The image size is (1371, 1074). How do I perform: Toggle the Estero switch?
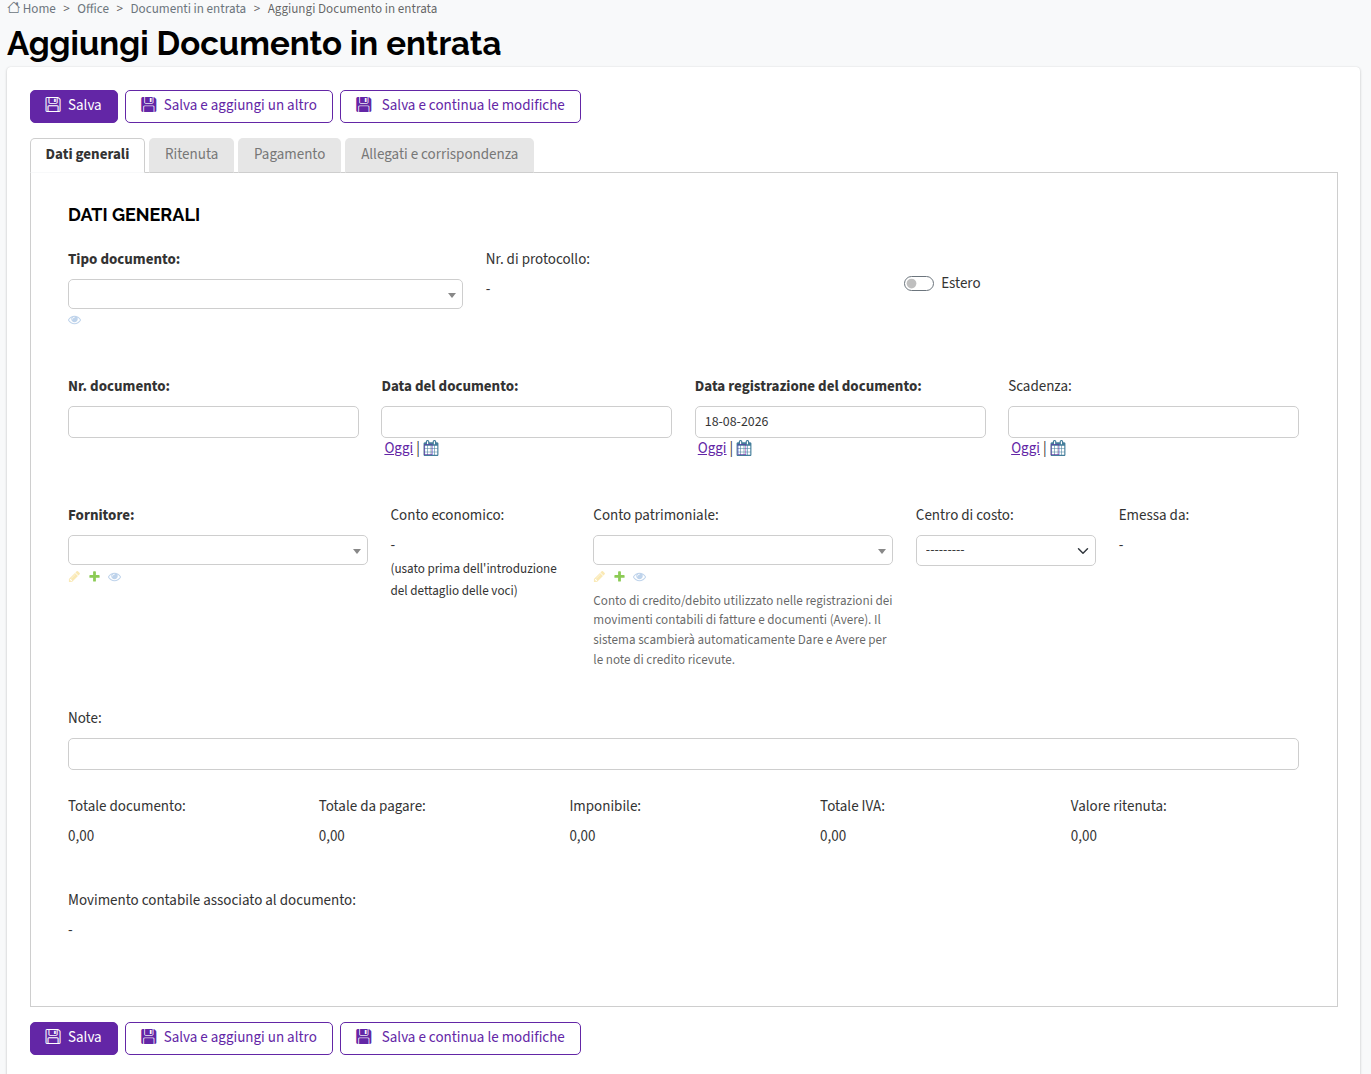pyautogui.click(x=918, y=283)
